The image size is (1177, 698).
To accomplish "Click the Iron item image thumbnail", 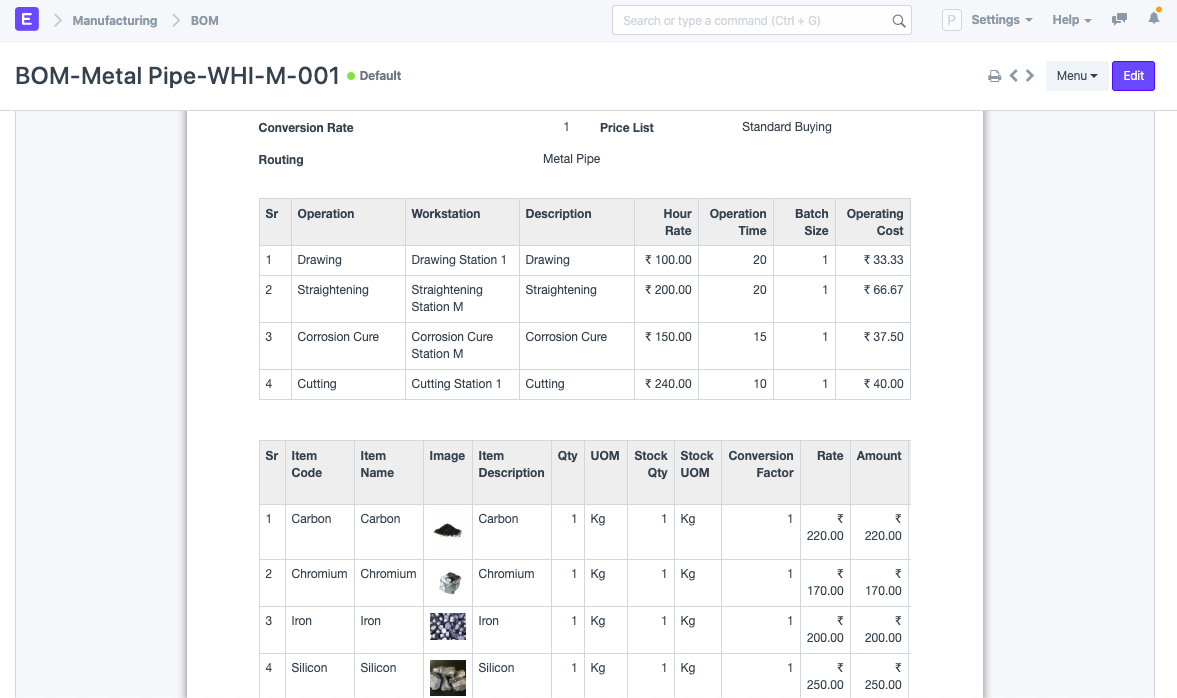I will point(447,626).
